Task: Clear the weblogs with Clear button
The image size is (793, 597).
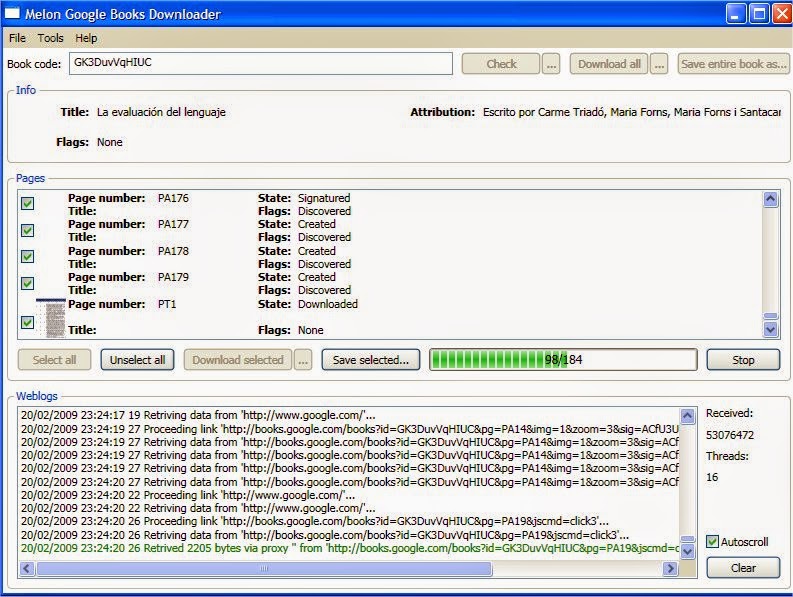Action: [743, 568]
